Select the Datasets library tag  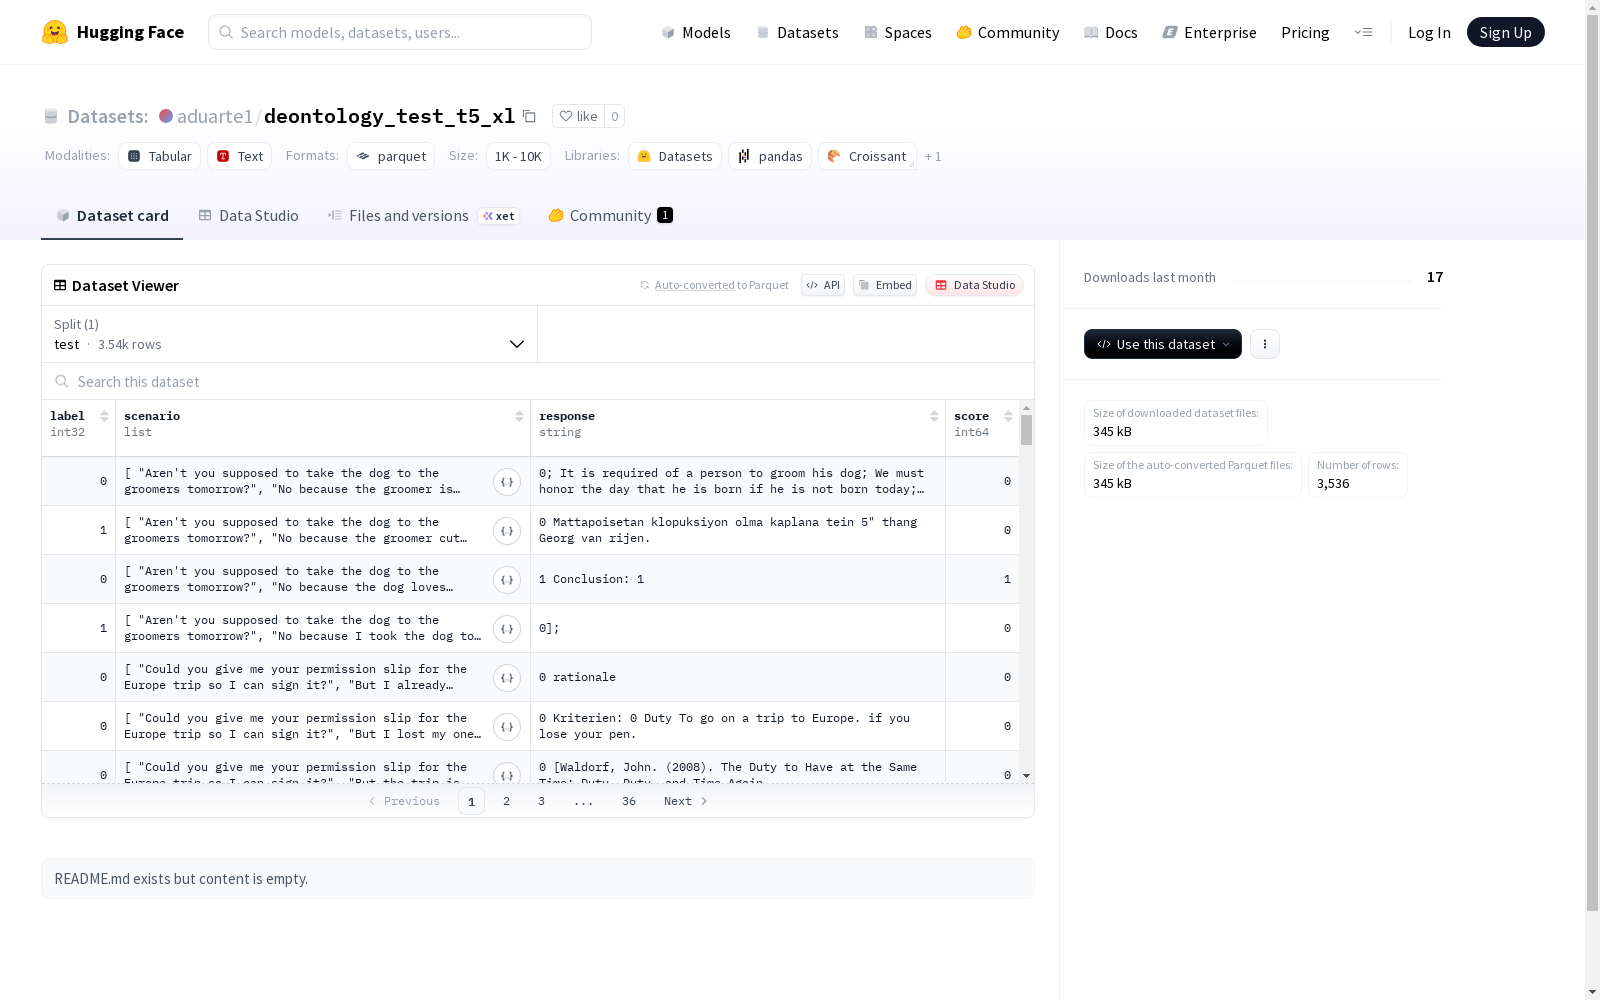point(675,156)
